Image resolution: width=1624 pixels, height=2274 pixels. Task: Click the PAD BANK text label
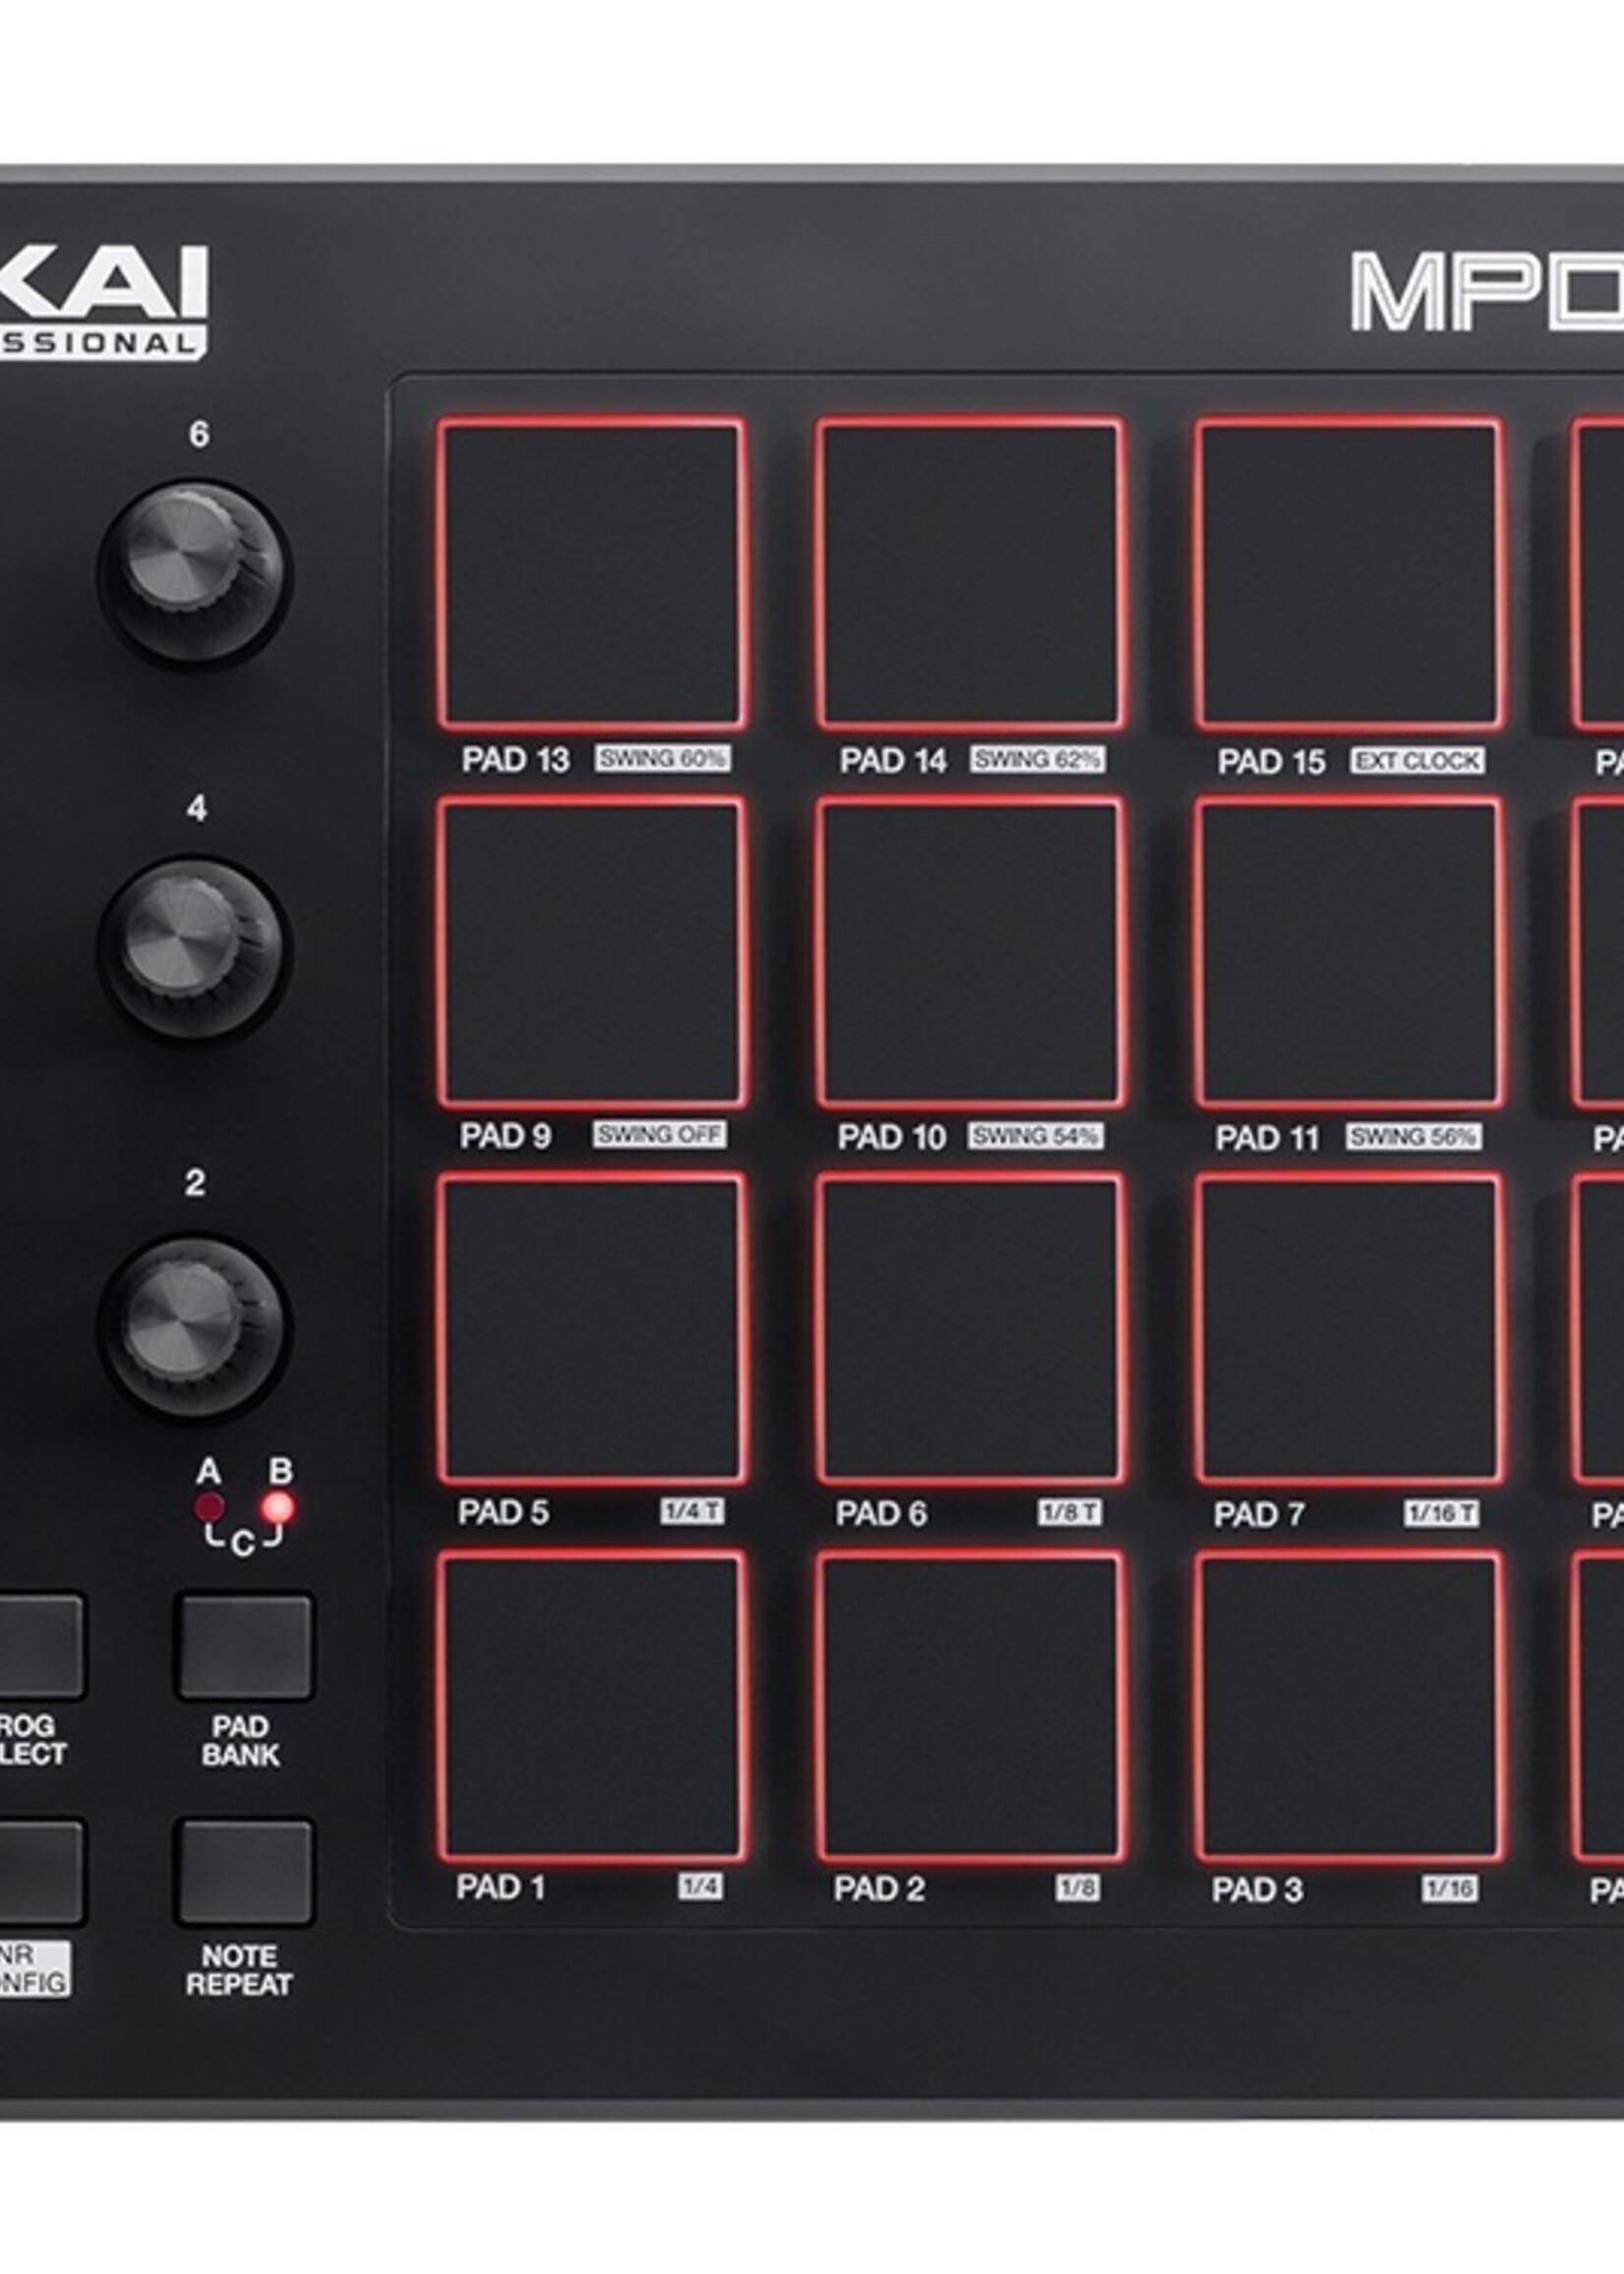pos(240,1741)
